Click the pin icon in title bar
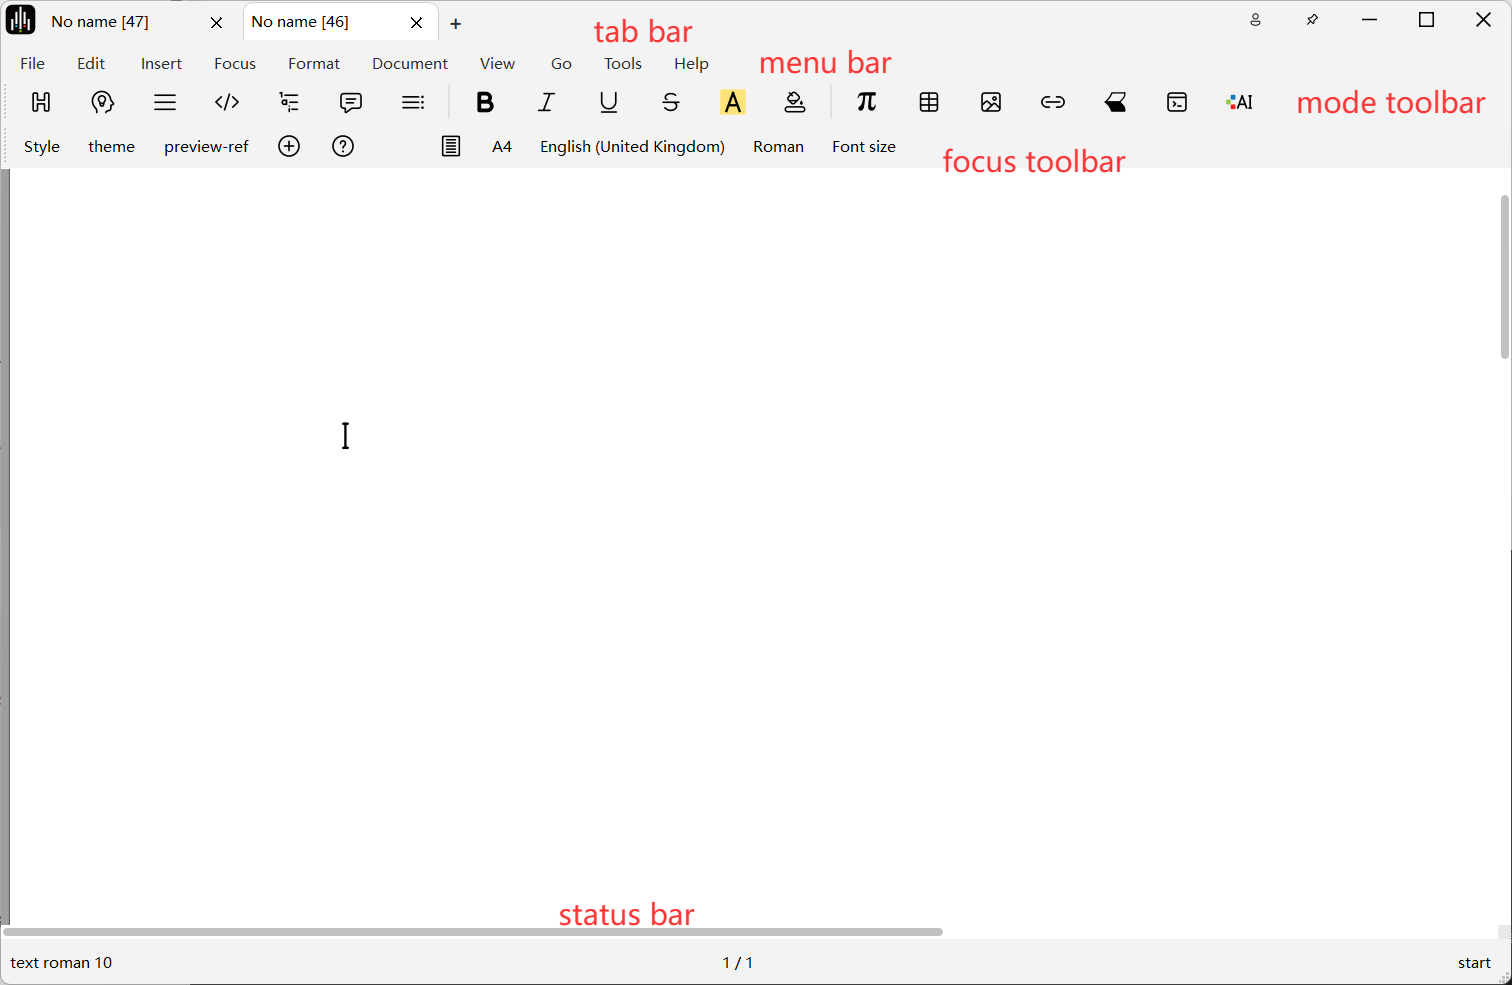1512x985 pixels. pyautogui.click(x=1313, y=20)
